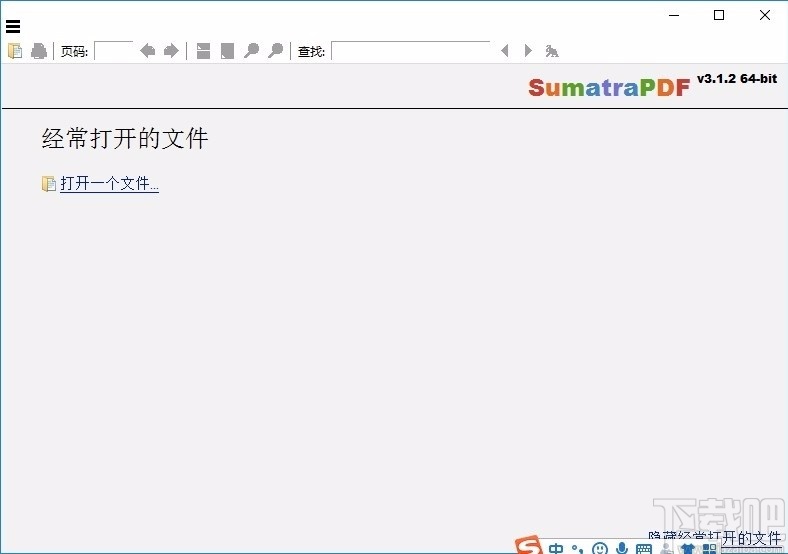The image size is (788, 554).
Task: Click Sogou input method S logo
Action: pos(528,546)
